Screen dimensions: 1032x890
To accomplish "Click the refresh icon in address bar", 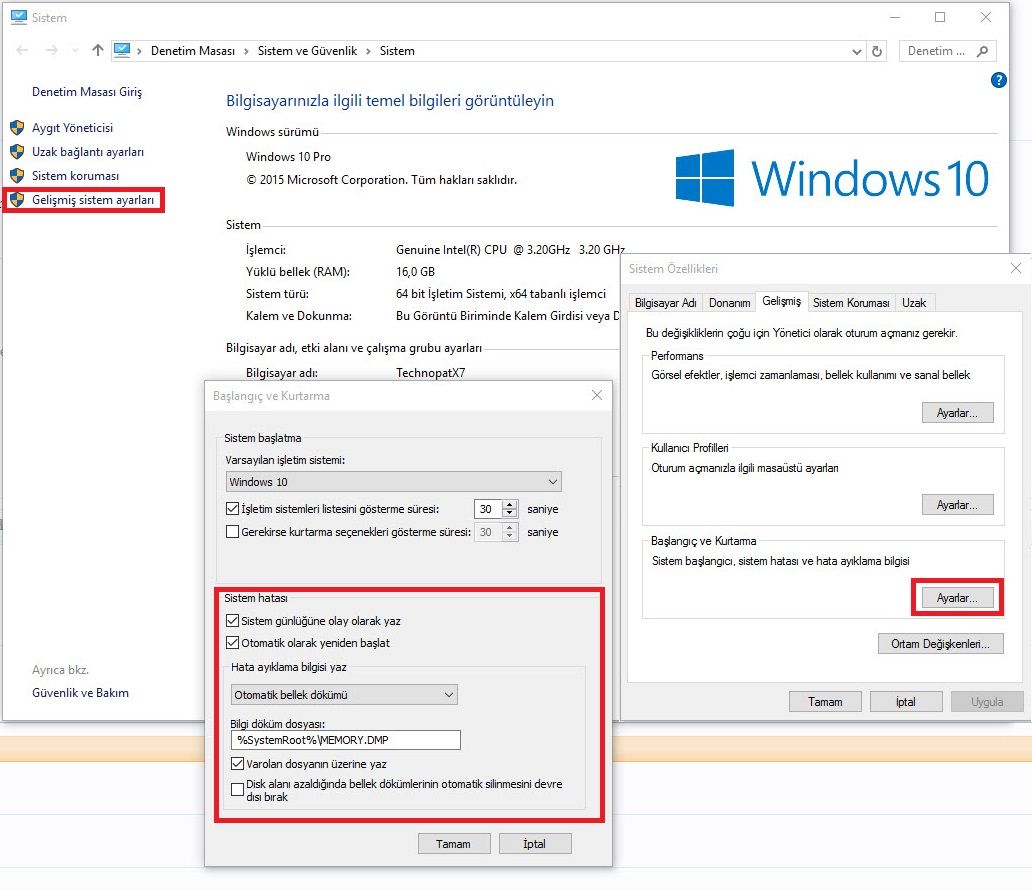I will (877, 51).
